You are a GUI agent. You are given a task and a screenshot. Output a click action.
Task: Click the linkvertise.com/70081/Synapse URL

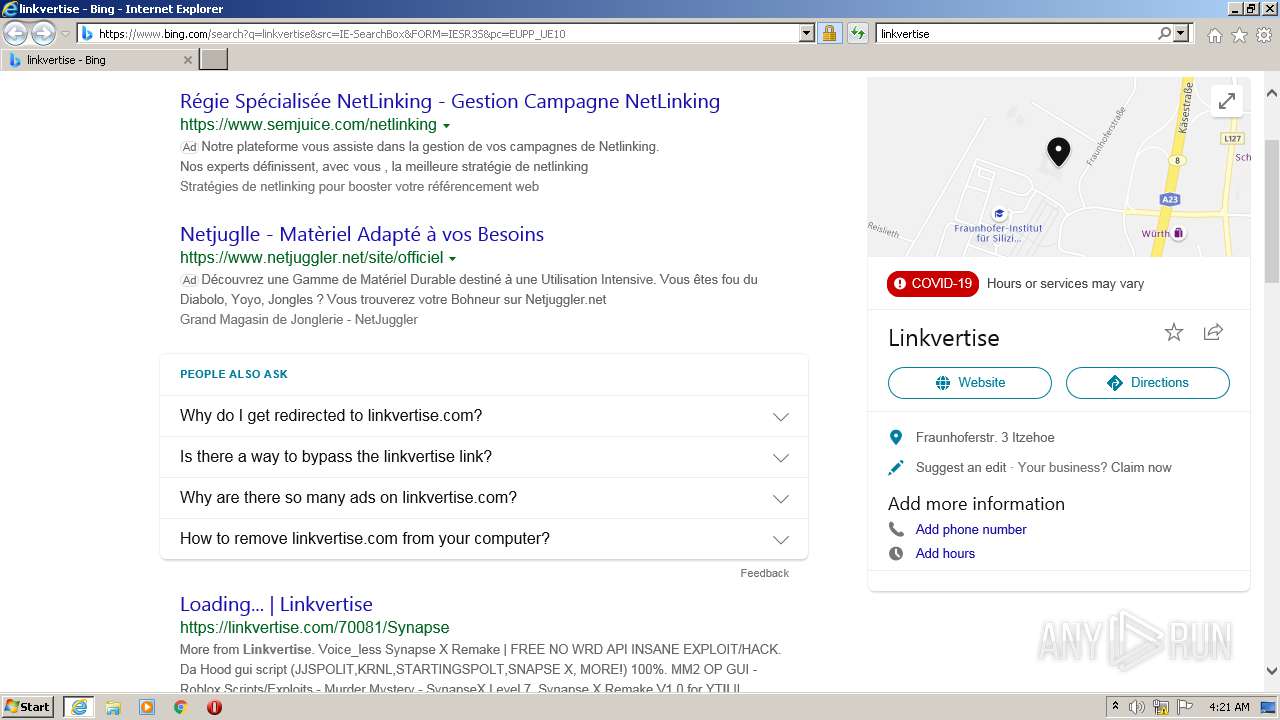[x=314, y=628]
